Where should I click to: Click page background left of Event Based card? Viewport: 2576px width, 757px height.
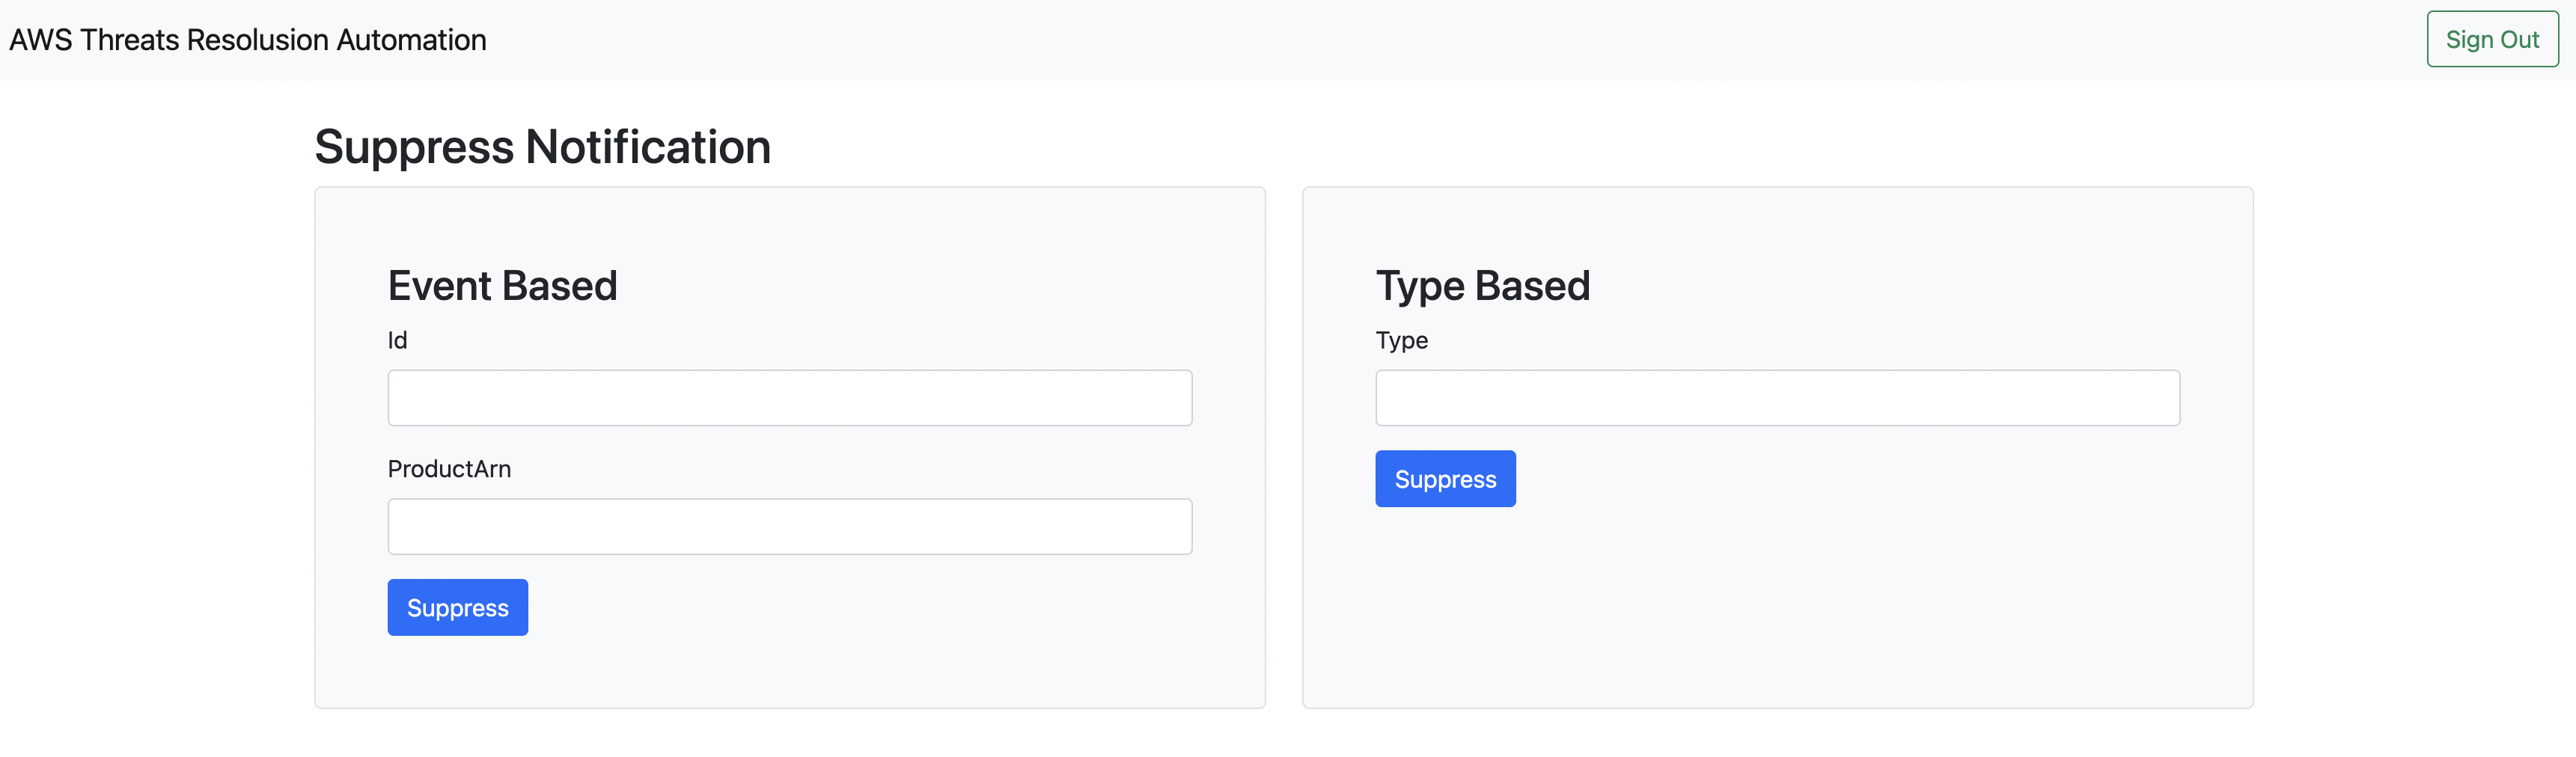pyautogui.click(x=150, y=450)
